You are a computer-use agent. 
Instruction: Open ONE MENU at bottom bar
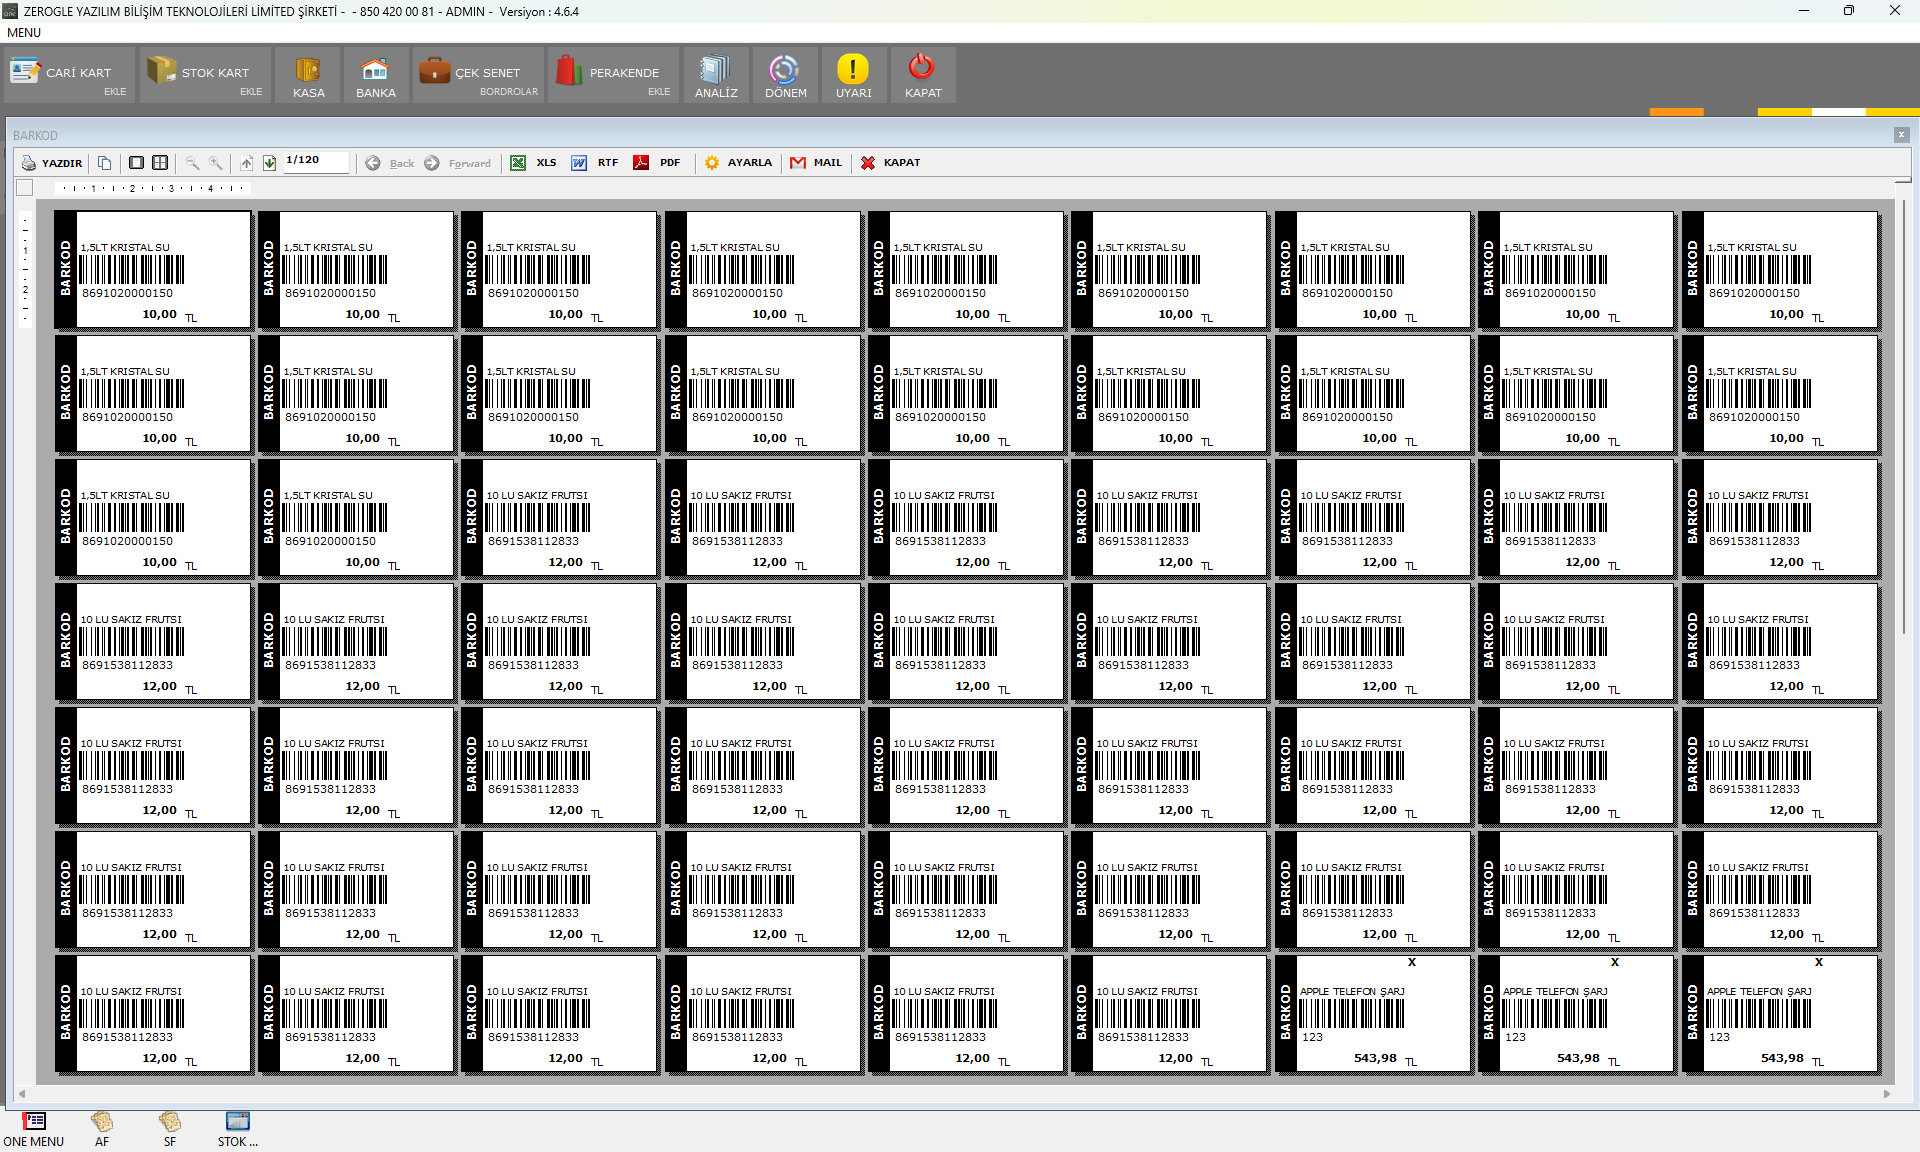point(34,1130)
